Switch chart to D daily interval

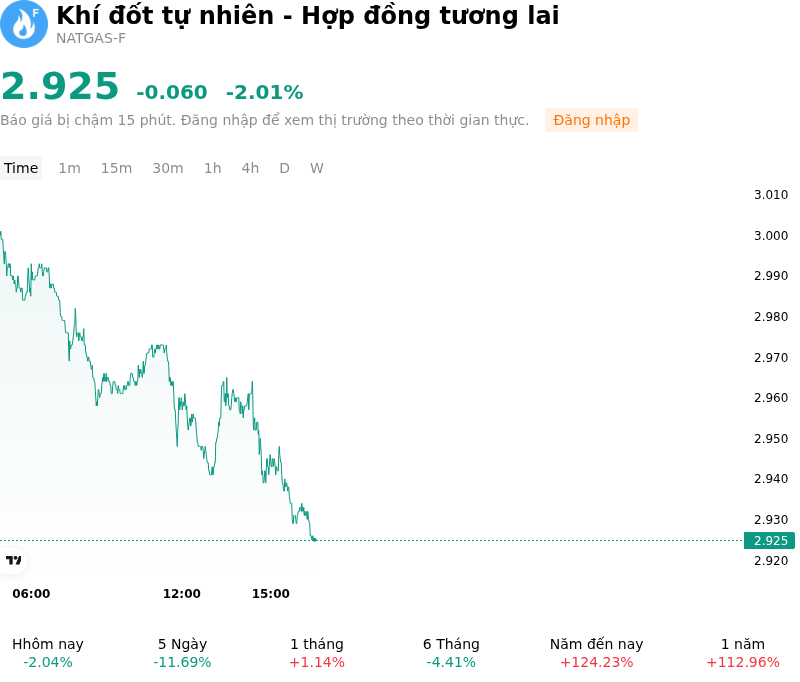coord(285,168)
